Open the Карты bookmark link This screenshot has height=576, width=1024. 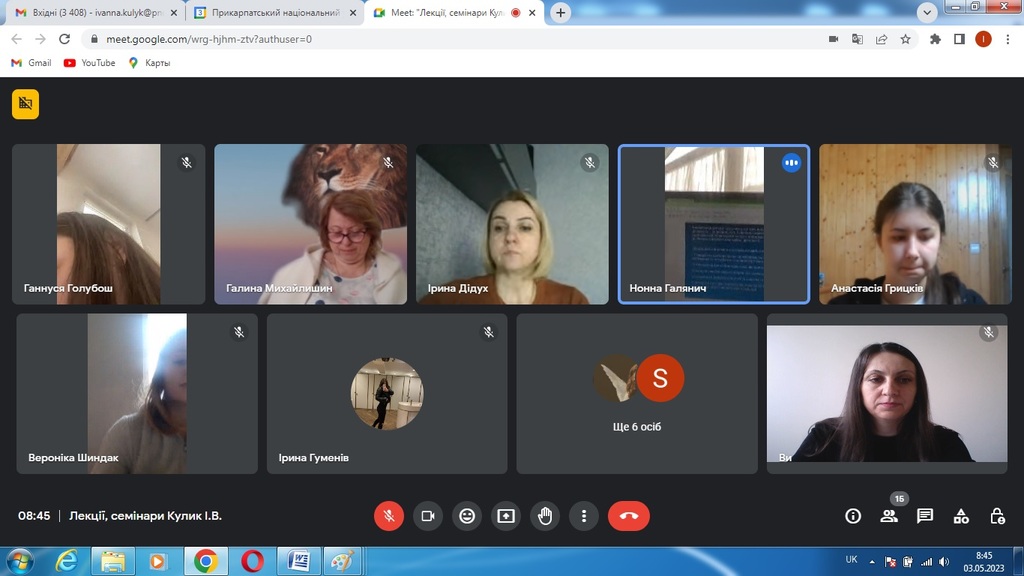[x=149, y=63]
